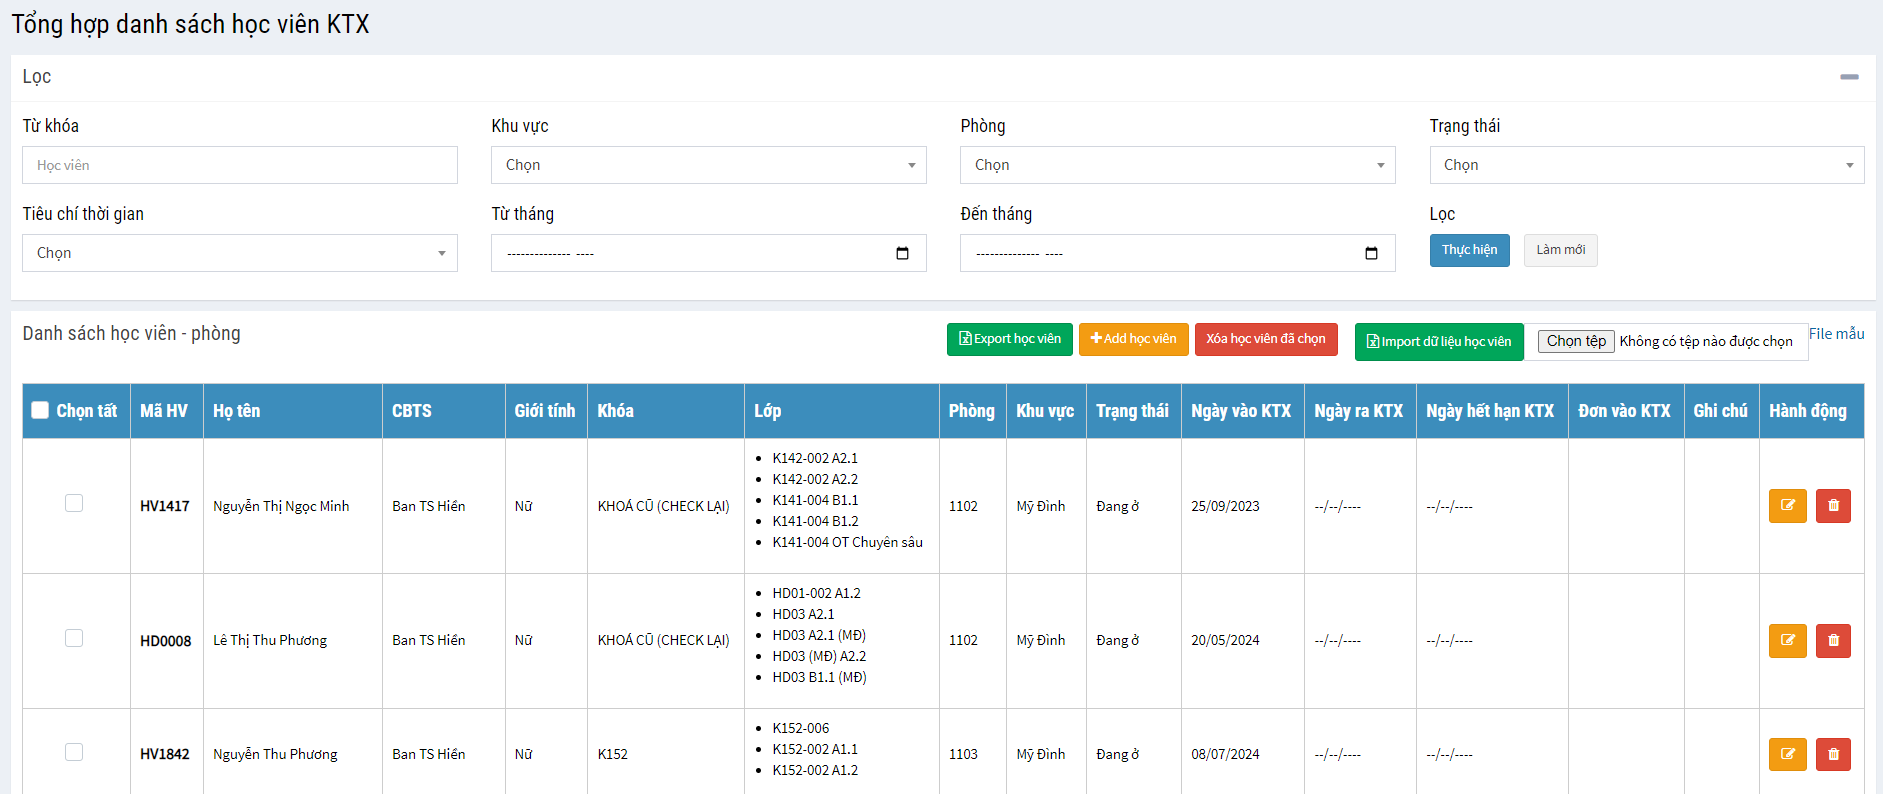The image size is (1883, 794).
Task: Open the Tiêu chí thời gian dropdown
Action: pyautogui.click(x=239, y=253)
